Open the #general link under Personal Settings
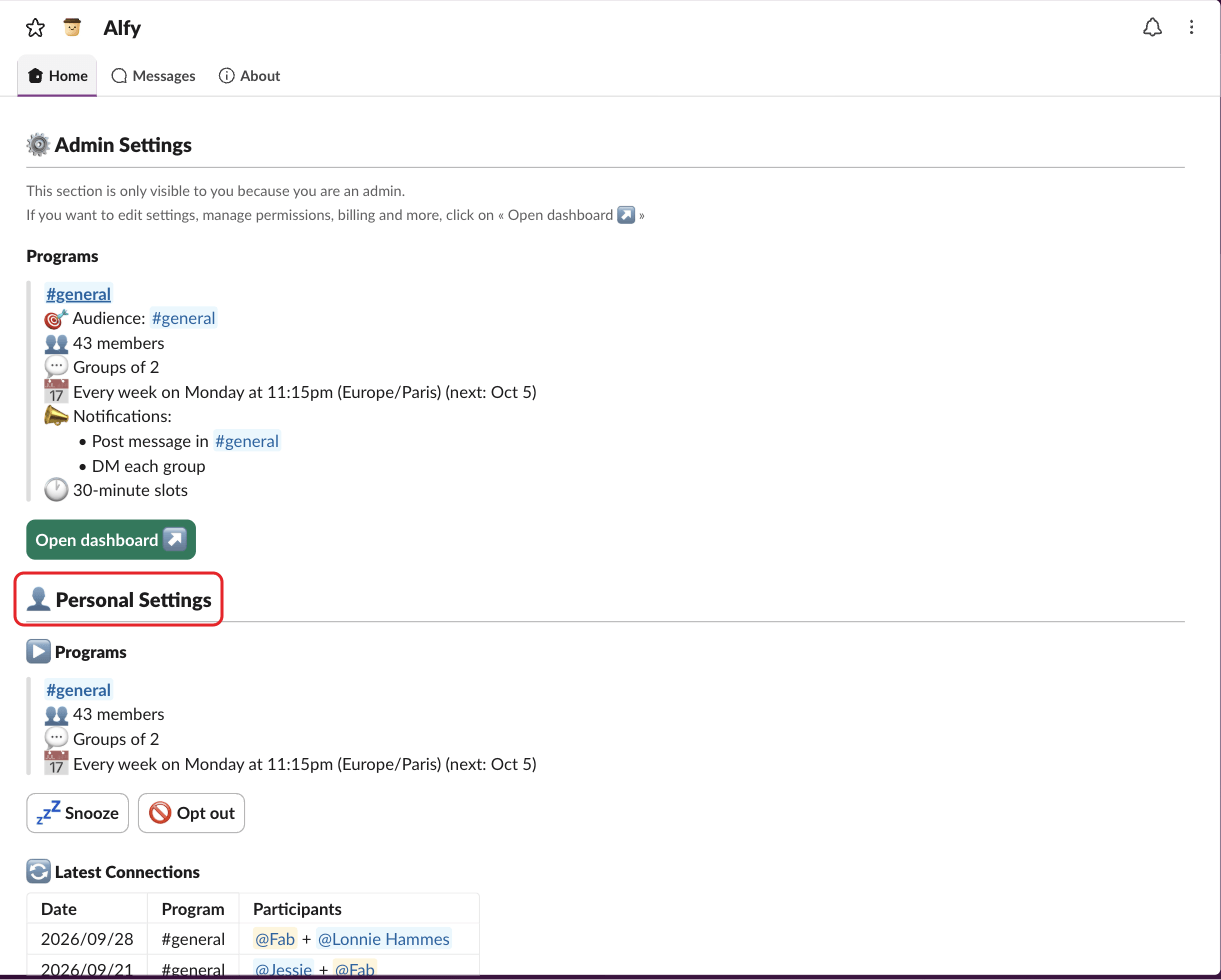 pos(78,690)
